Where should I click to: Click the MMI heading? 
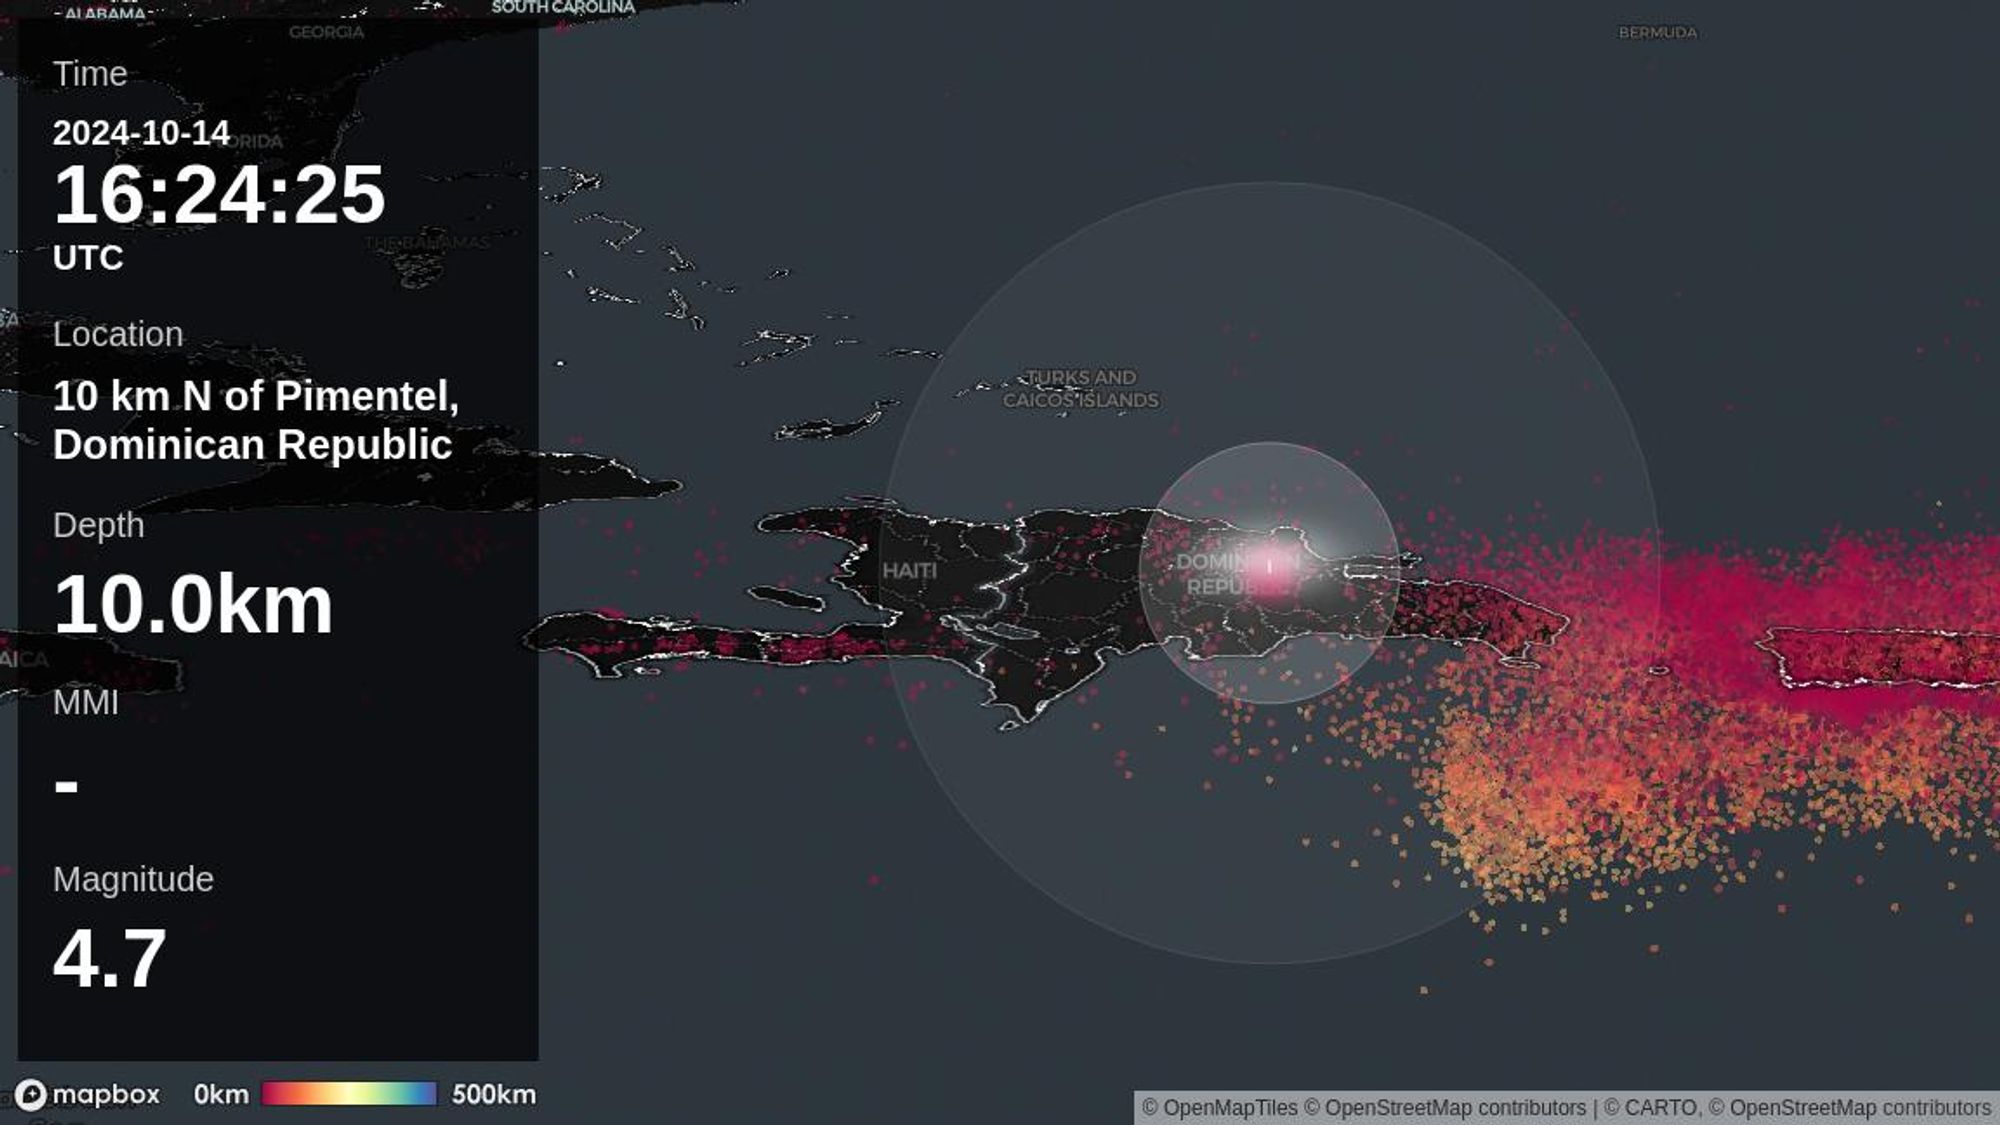(x=86, y=703)
